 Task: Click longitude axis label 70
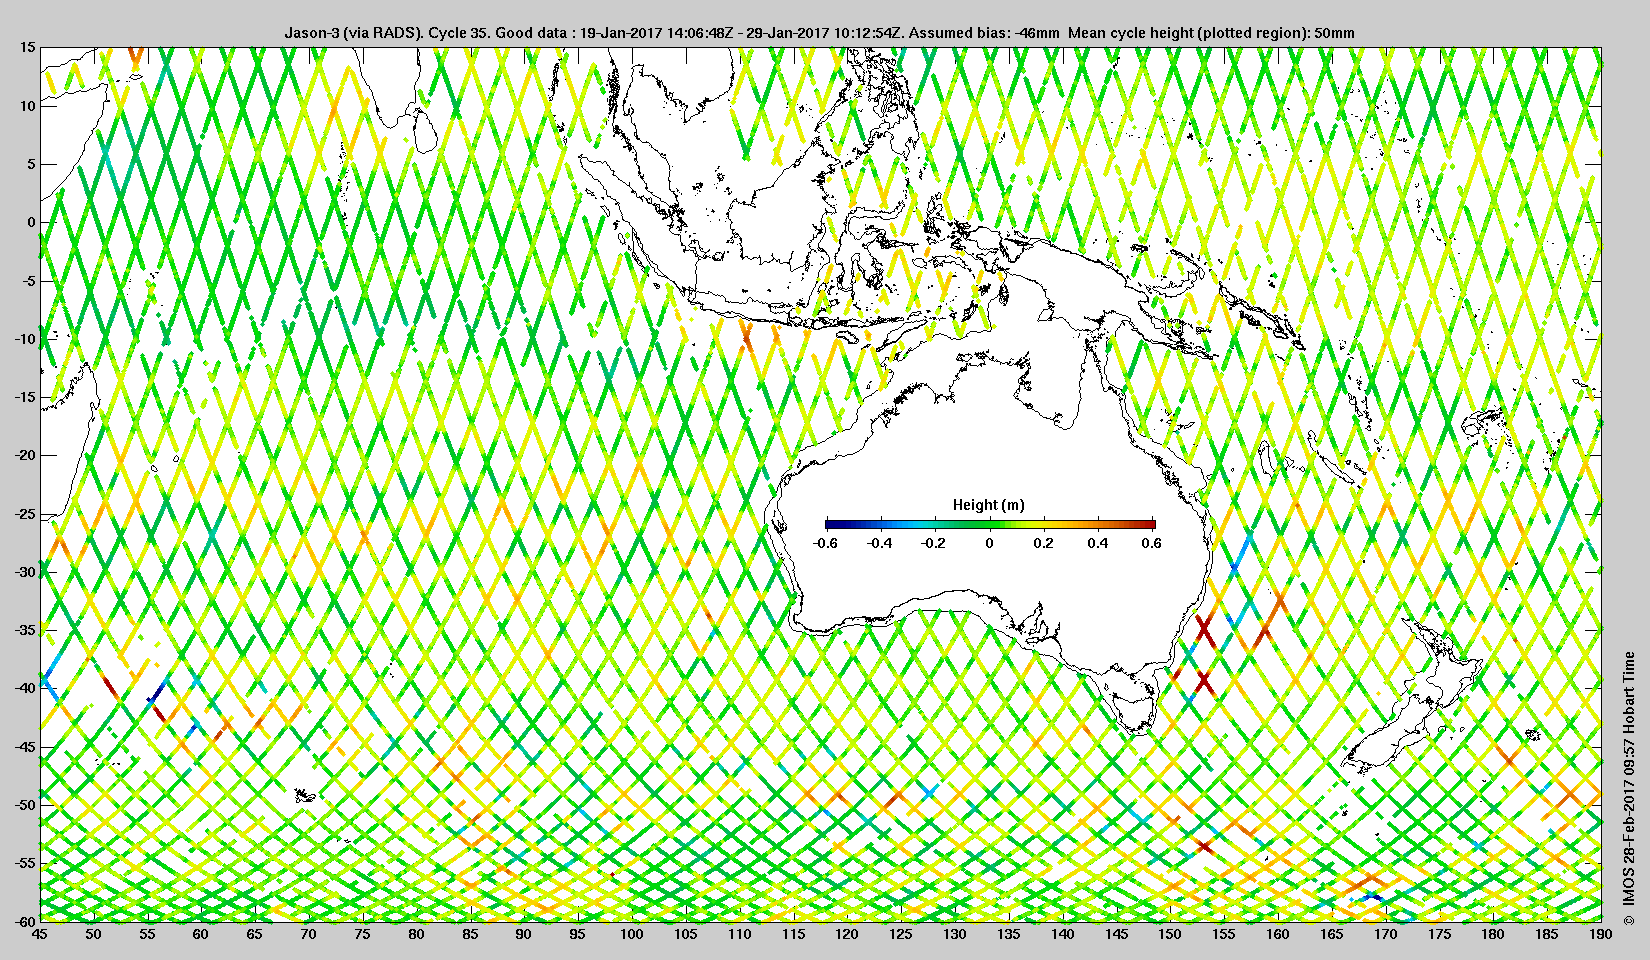point(308,934)
